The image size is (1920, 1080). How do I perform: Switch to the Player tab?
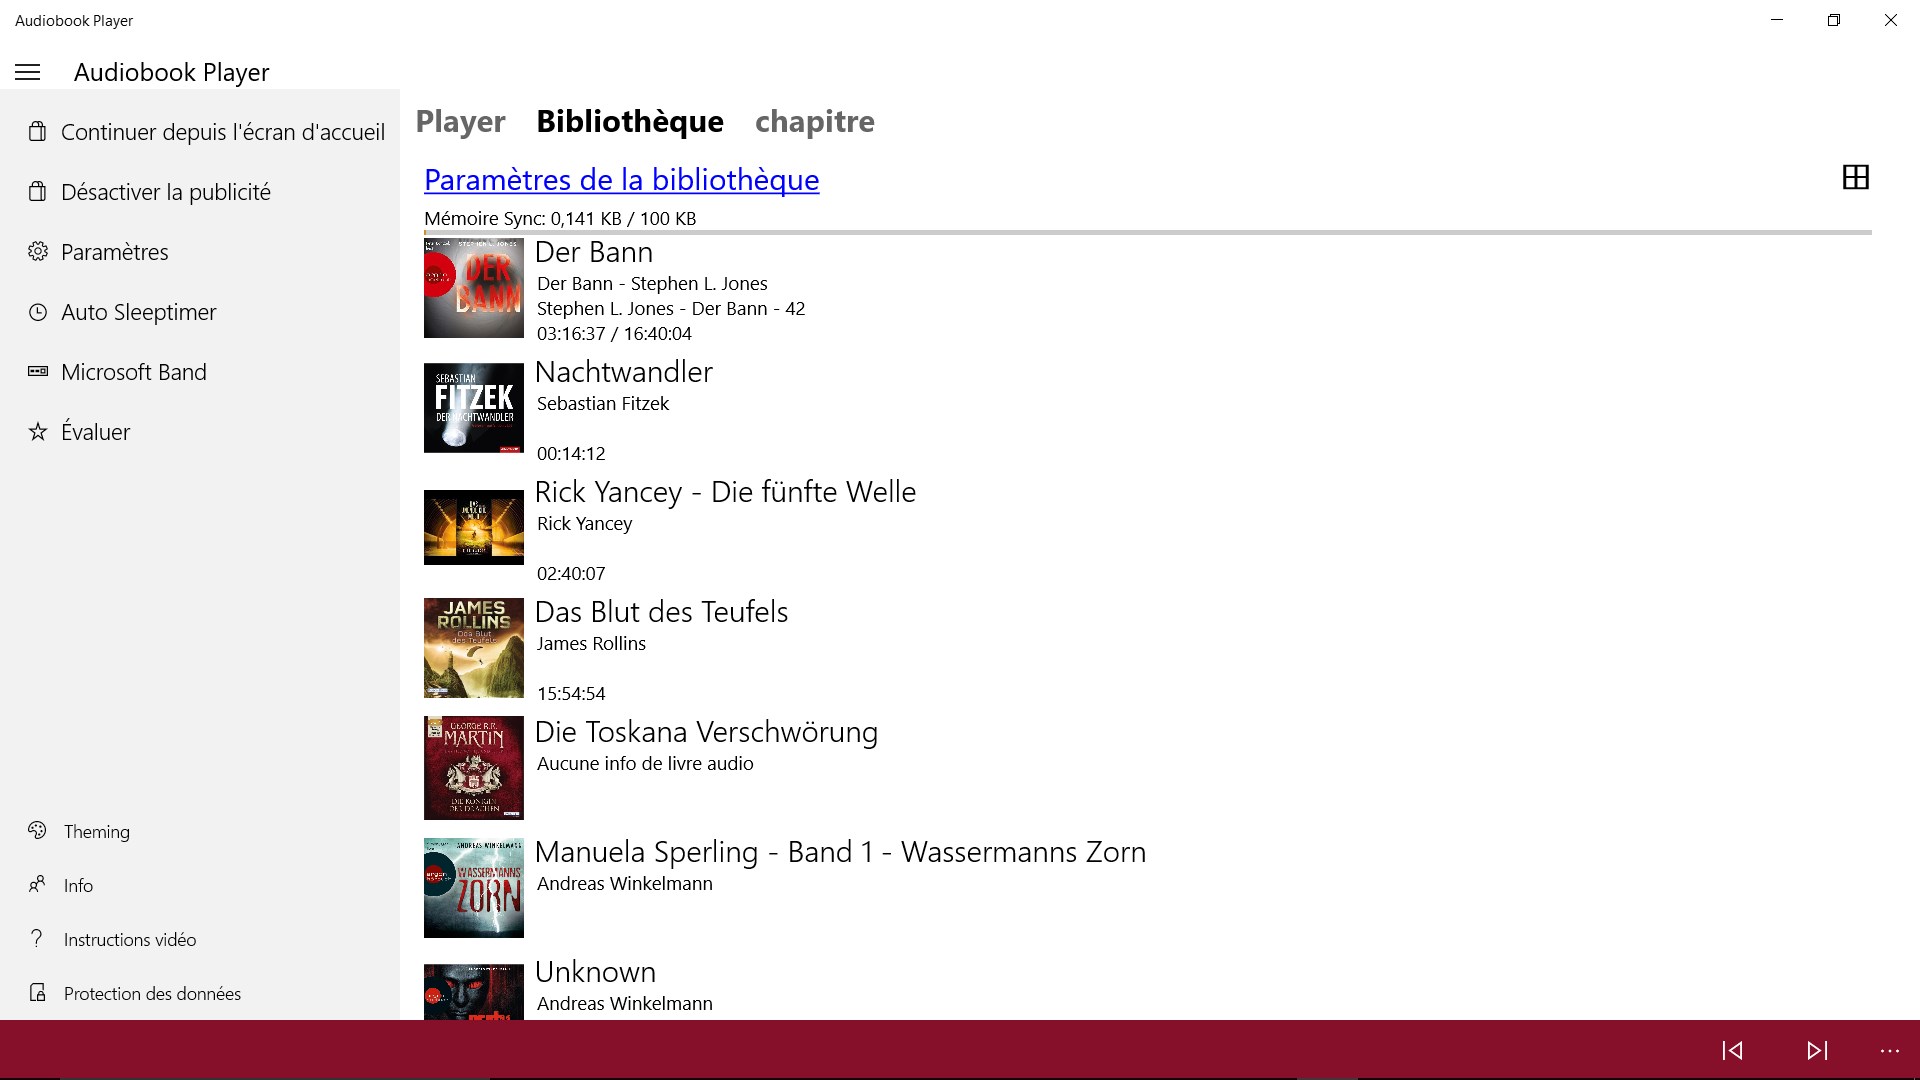(460, 120)
